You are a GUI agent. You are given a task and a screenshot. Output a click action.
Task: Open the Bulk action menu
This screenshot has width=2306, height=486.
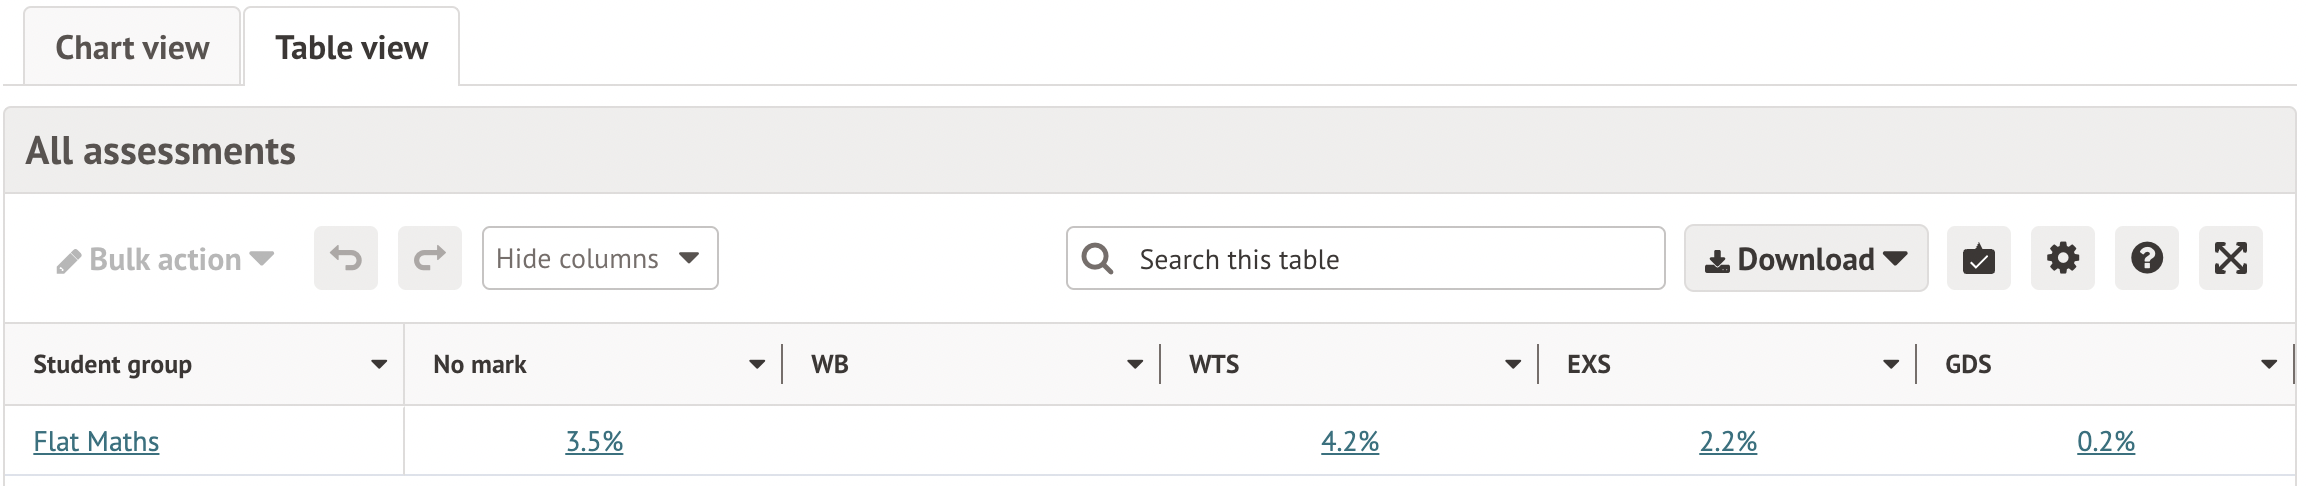click(166, 260)
